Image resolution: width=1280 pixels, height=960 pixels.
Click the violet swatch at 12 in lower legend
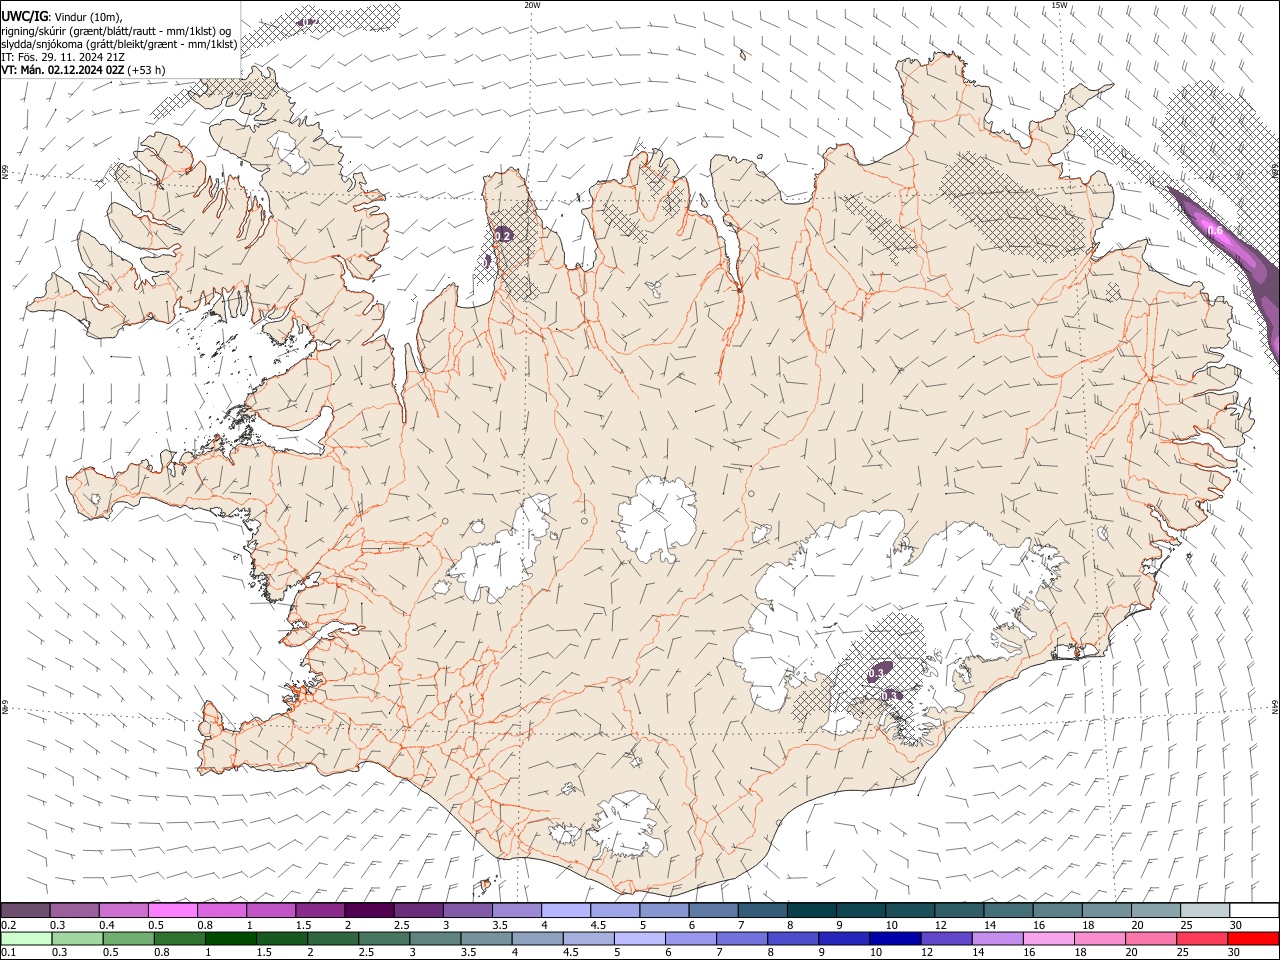click(945, 938)
